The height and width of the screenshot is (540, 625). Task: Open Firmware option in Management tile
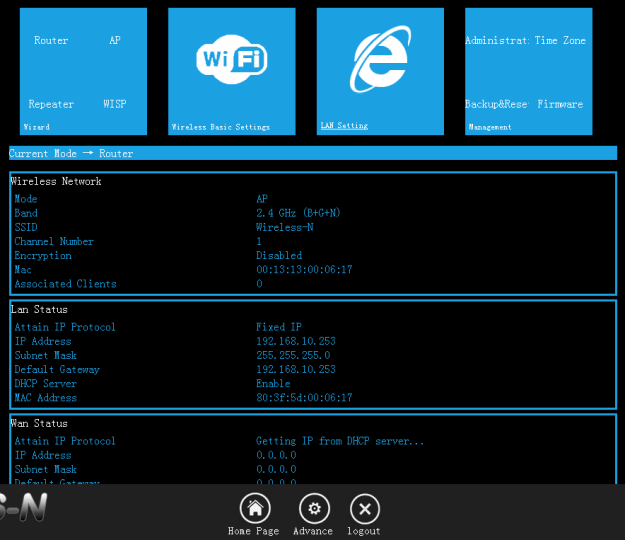point(560,104)
